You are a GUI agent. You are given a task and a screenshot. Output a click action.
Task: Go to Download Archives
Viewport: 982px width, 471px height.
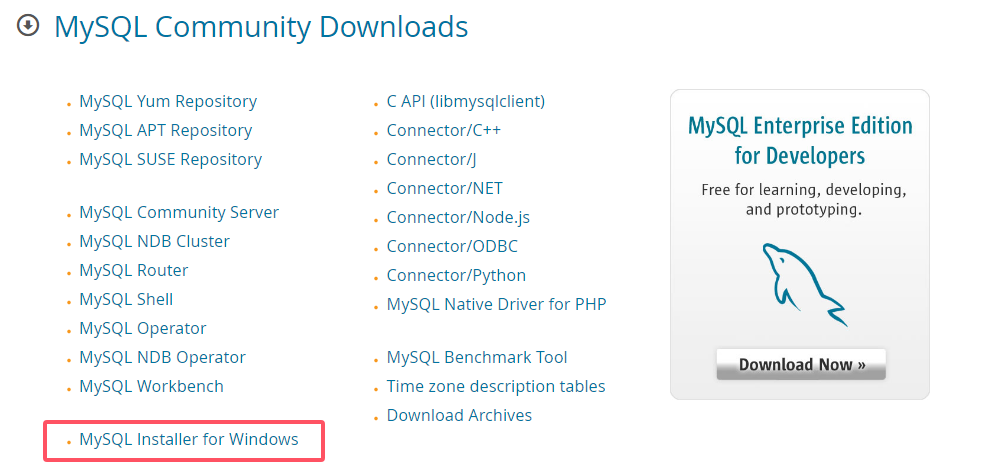[x=460, y=415]
